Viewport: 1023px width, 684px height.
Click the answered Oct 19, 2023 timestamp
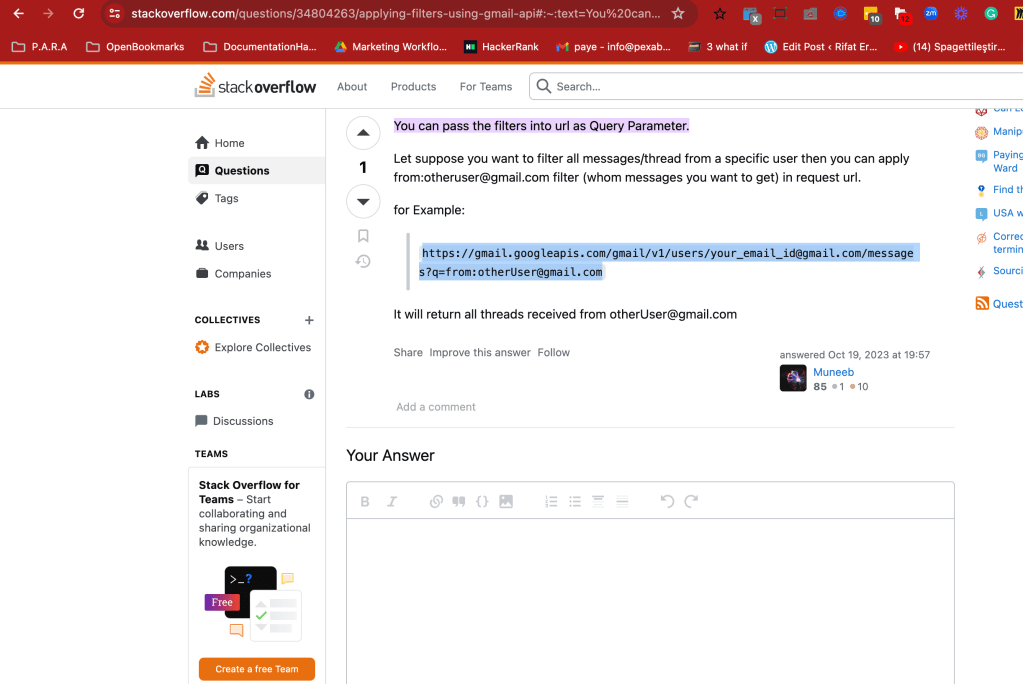click(x=855, y=354)
